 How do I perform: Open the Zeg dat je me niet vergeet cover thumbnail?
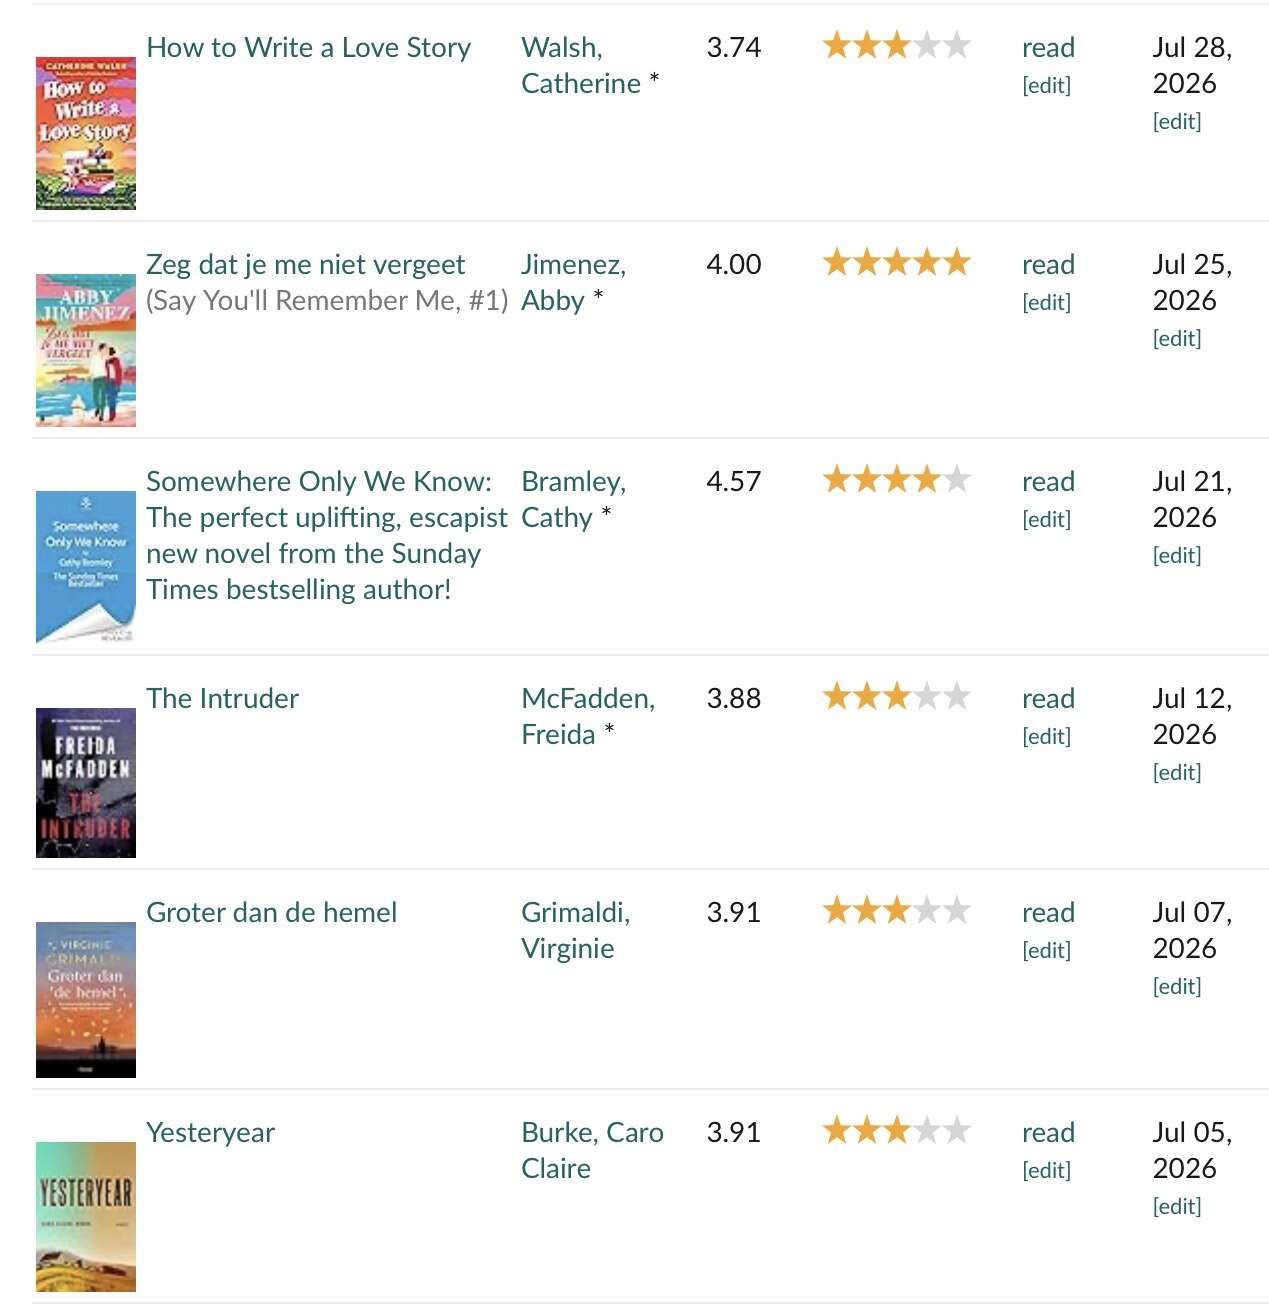tap(86, 350)
